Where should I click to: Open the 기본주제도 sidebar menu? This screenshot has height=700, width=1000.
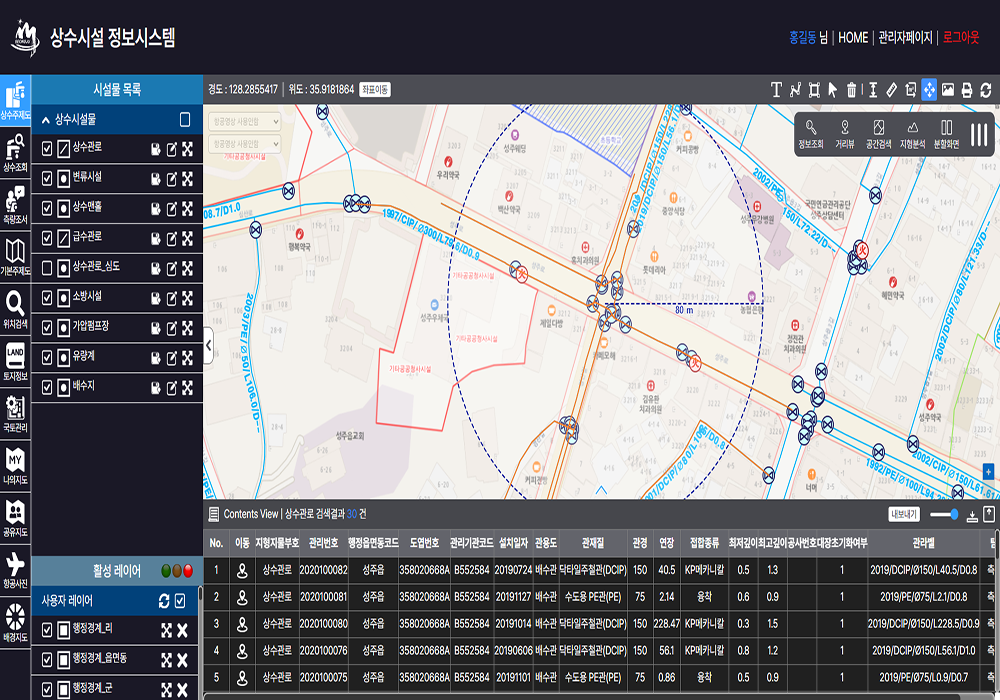[x=15, y=258]
